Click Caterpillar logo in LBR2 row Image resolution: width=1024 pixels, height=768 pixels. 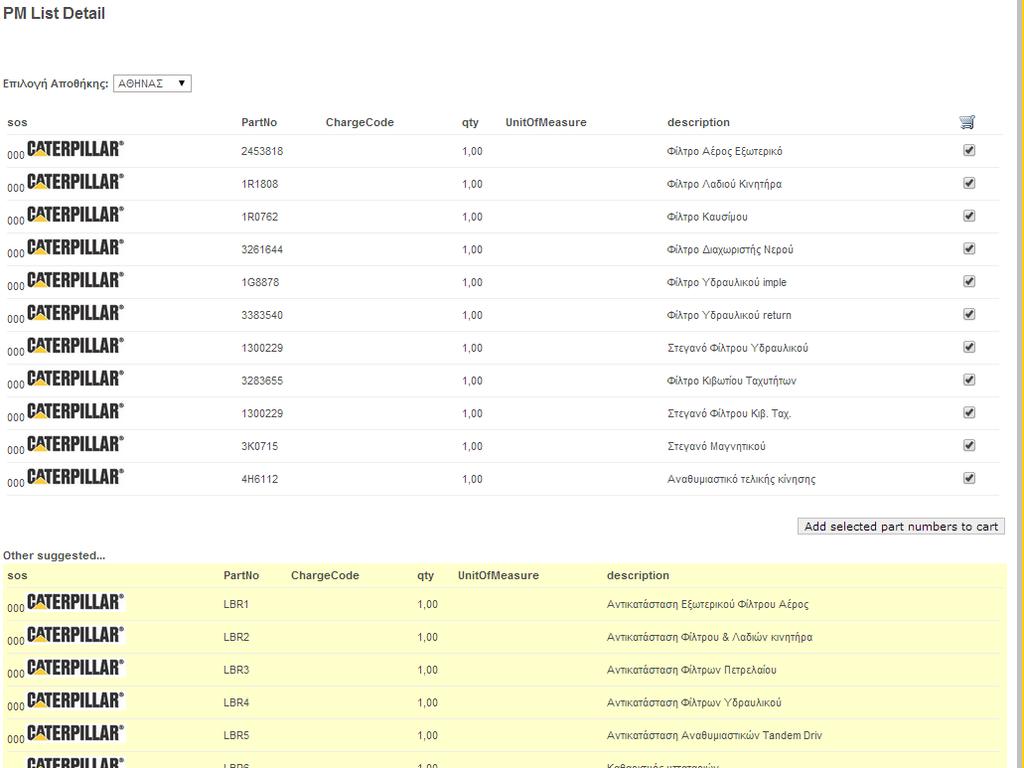point(75,635)
